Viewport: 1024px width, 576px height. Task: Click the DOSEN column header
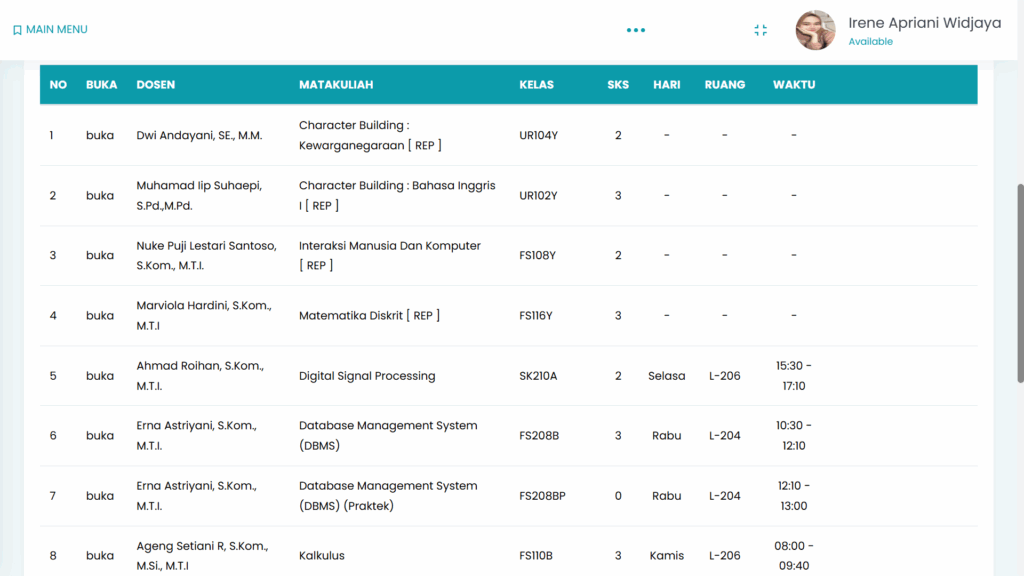tap(156, 85)
